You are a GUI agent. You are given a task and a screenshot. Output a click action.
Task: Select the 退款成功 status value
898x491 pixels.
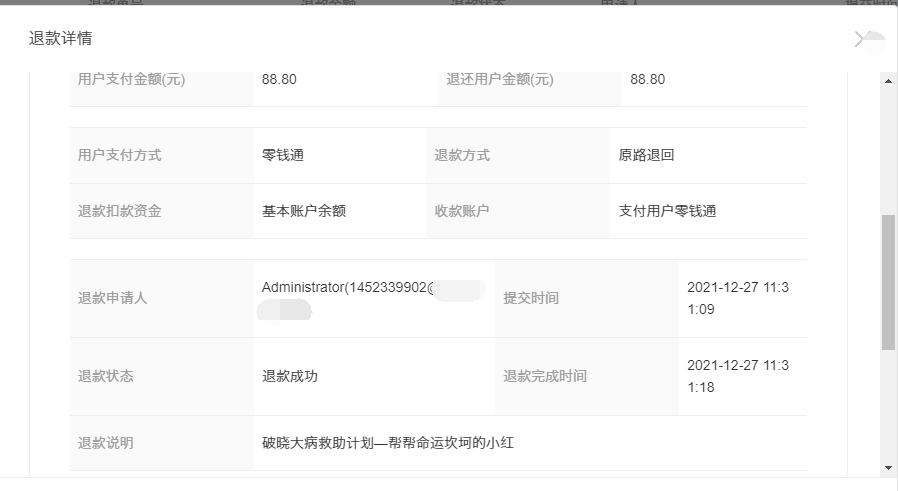(289, 376)
